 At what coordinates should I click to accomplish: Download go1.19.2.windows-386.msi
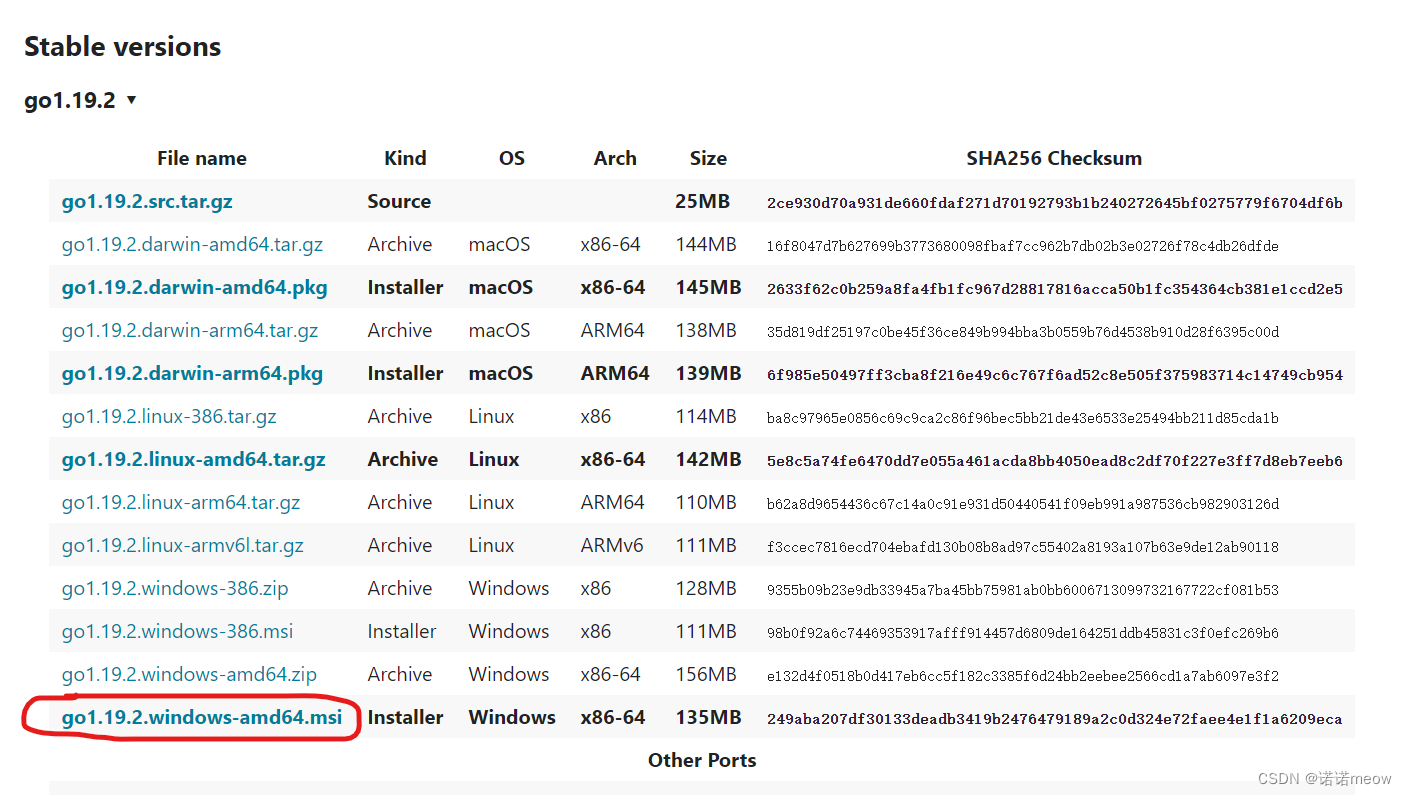[x=177, y=631]
